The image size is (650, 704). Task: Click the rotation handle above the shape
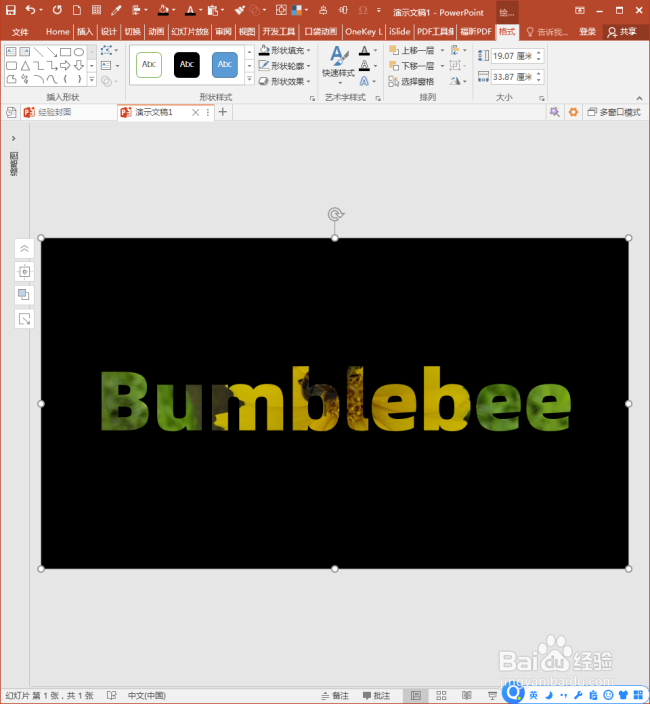(x=335, y=214)
